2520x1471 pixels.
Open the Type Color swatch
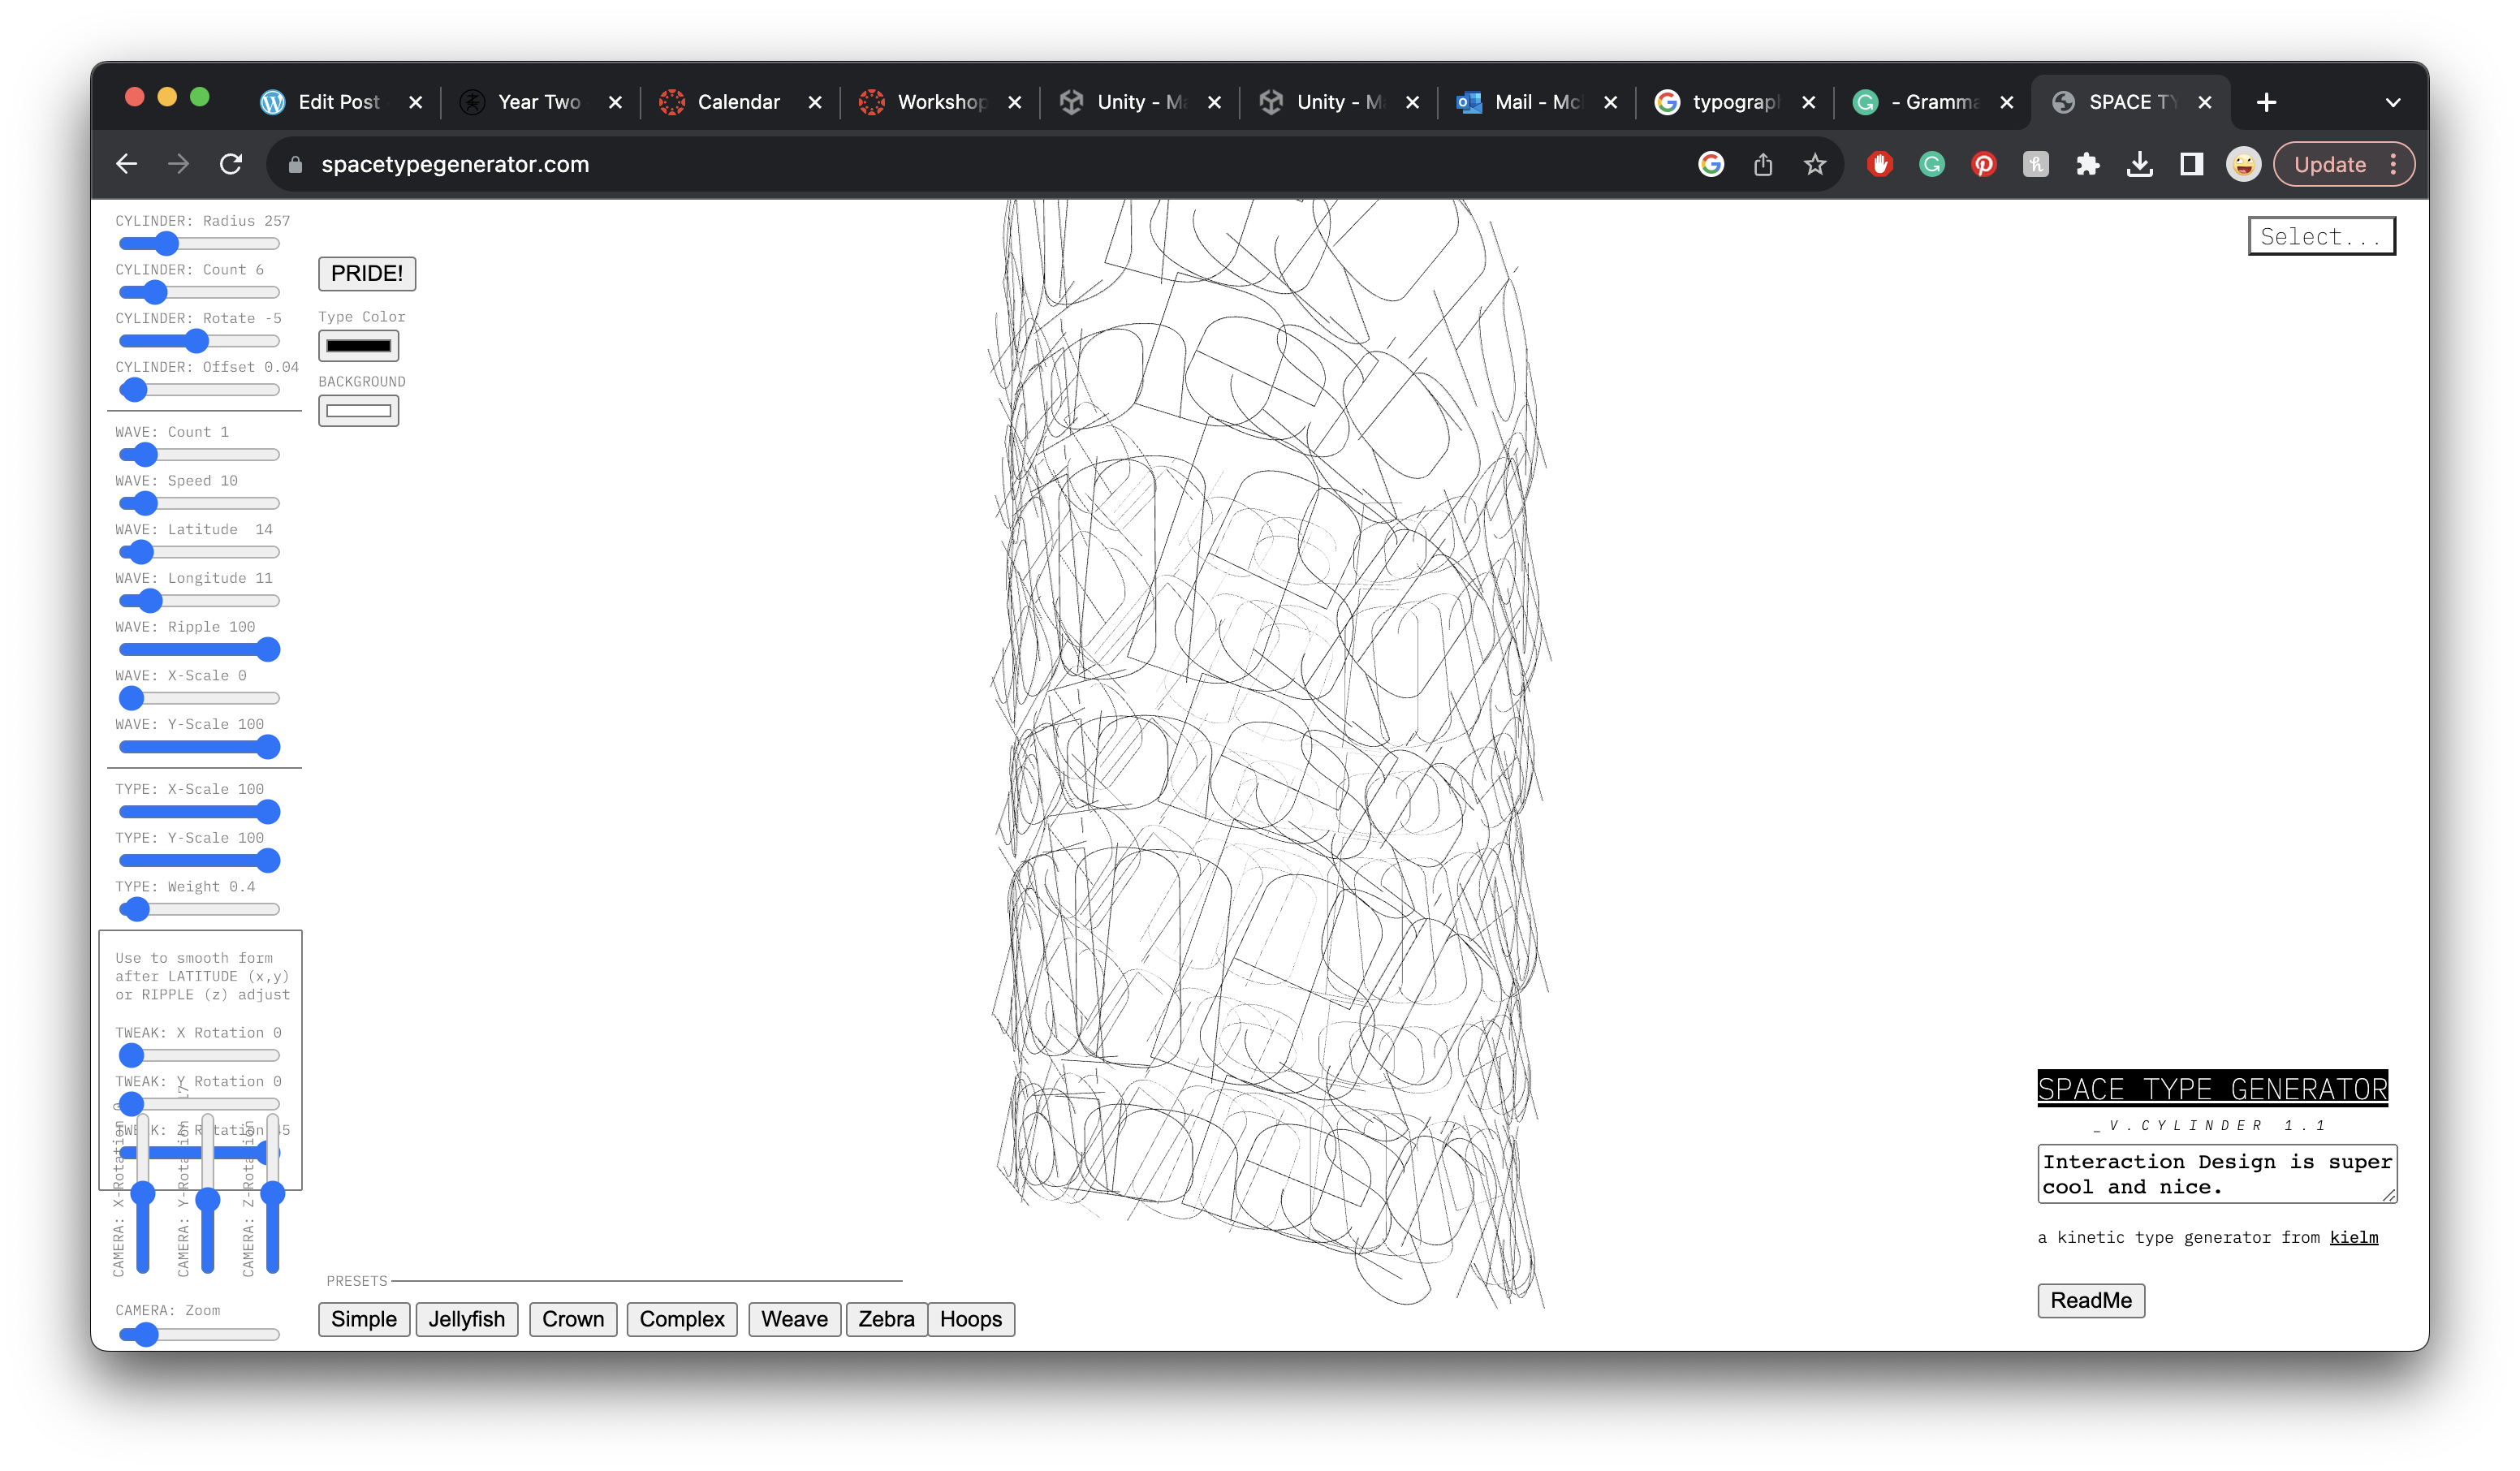tap(358, 346)
